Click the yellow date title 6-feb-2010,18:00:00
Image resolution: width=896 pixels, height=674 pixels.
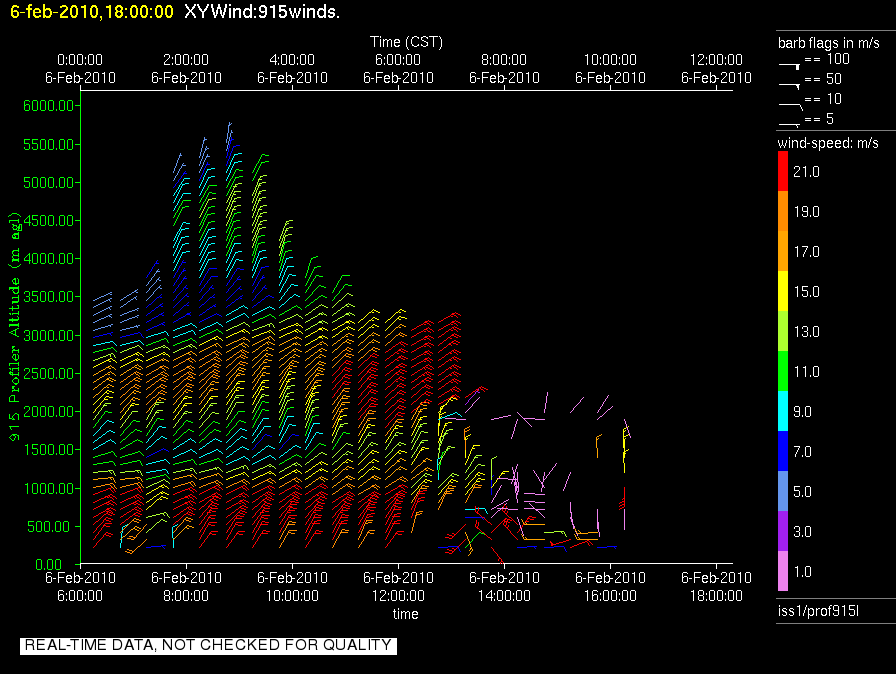pyautogui.click(x=92, y=13)
